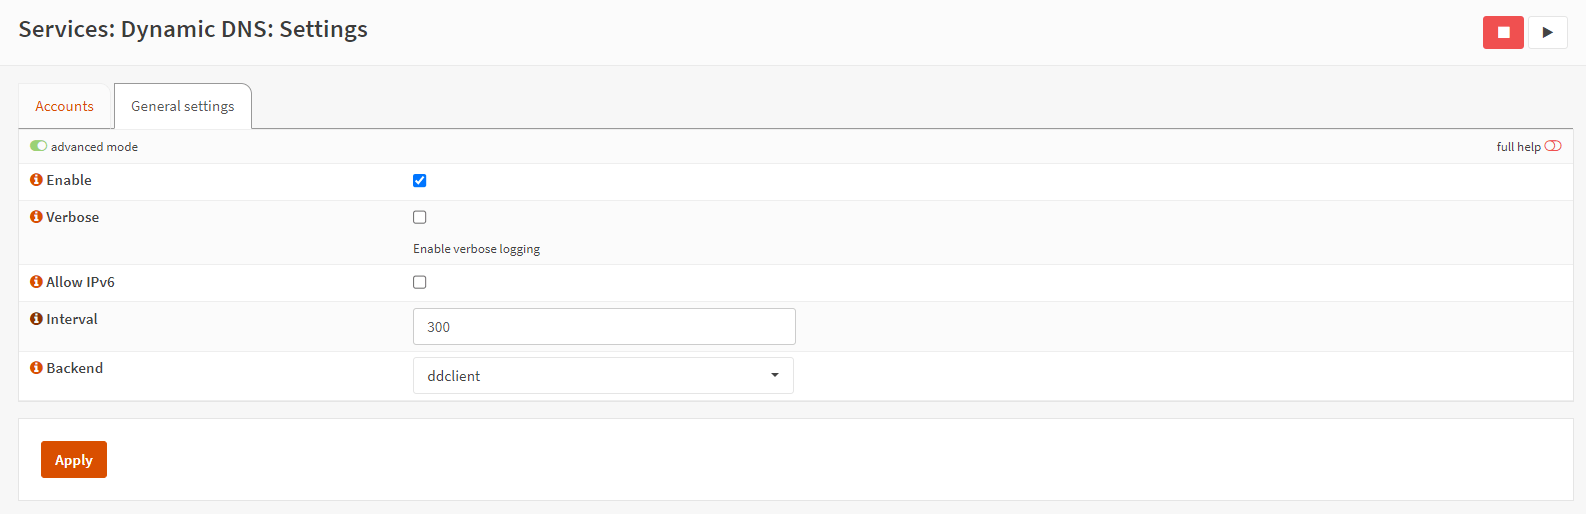Enable the Allow IPv6 checkbox
The width and height of the screenshot is (1586, 514).
coord(420,282)
